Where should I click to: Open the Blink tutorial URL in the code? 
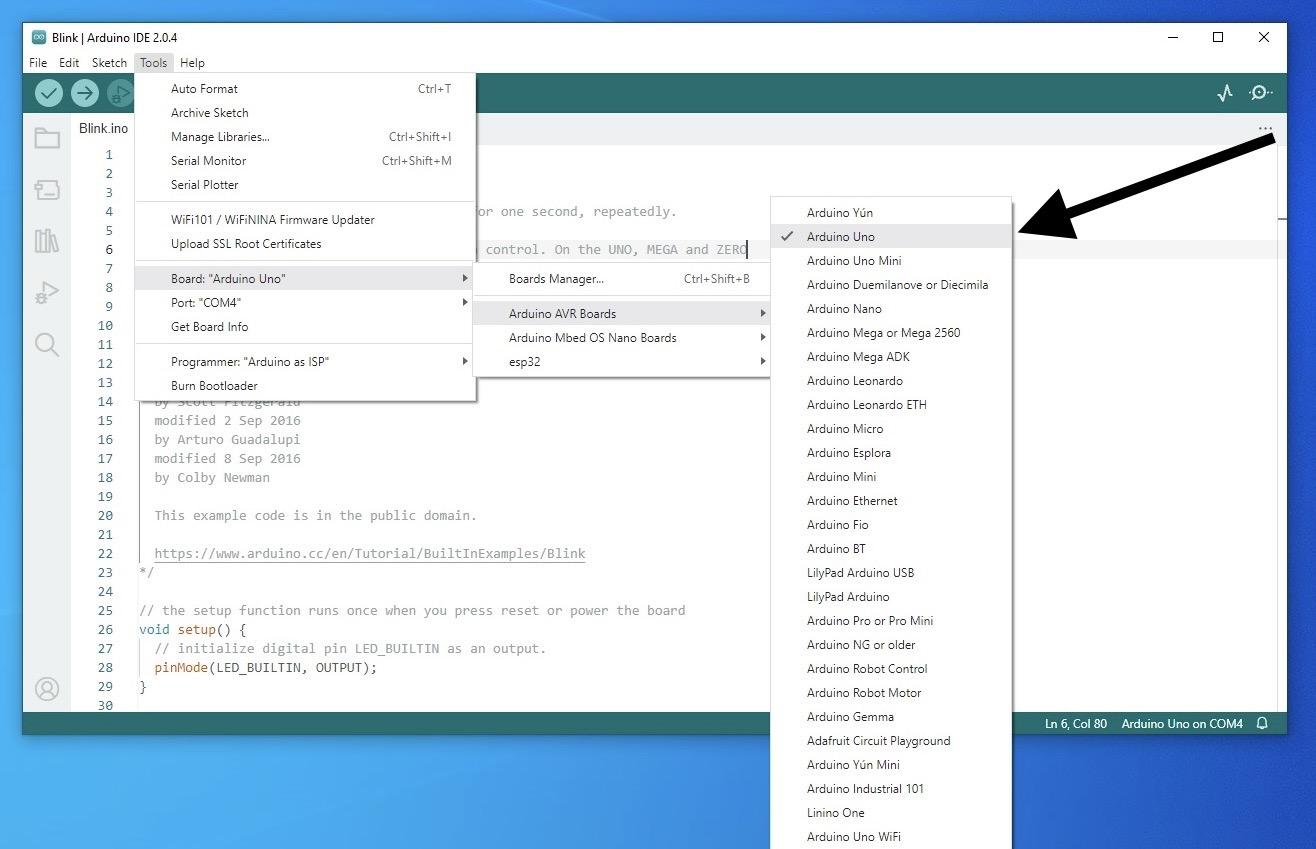tap(370, 553)
